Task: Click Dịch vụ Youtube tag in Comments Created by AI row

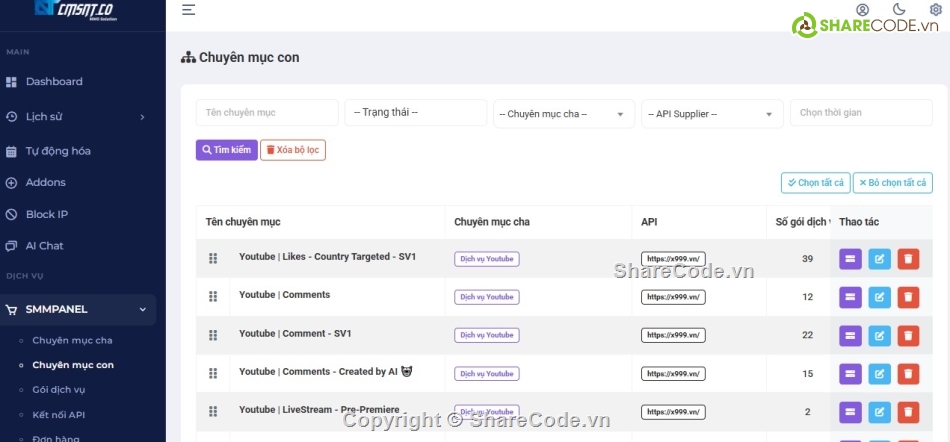Action: click(487, 374)
